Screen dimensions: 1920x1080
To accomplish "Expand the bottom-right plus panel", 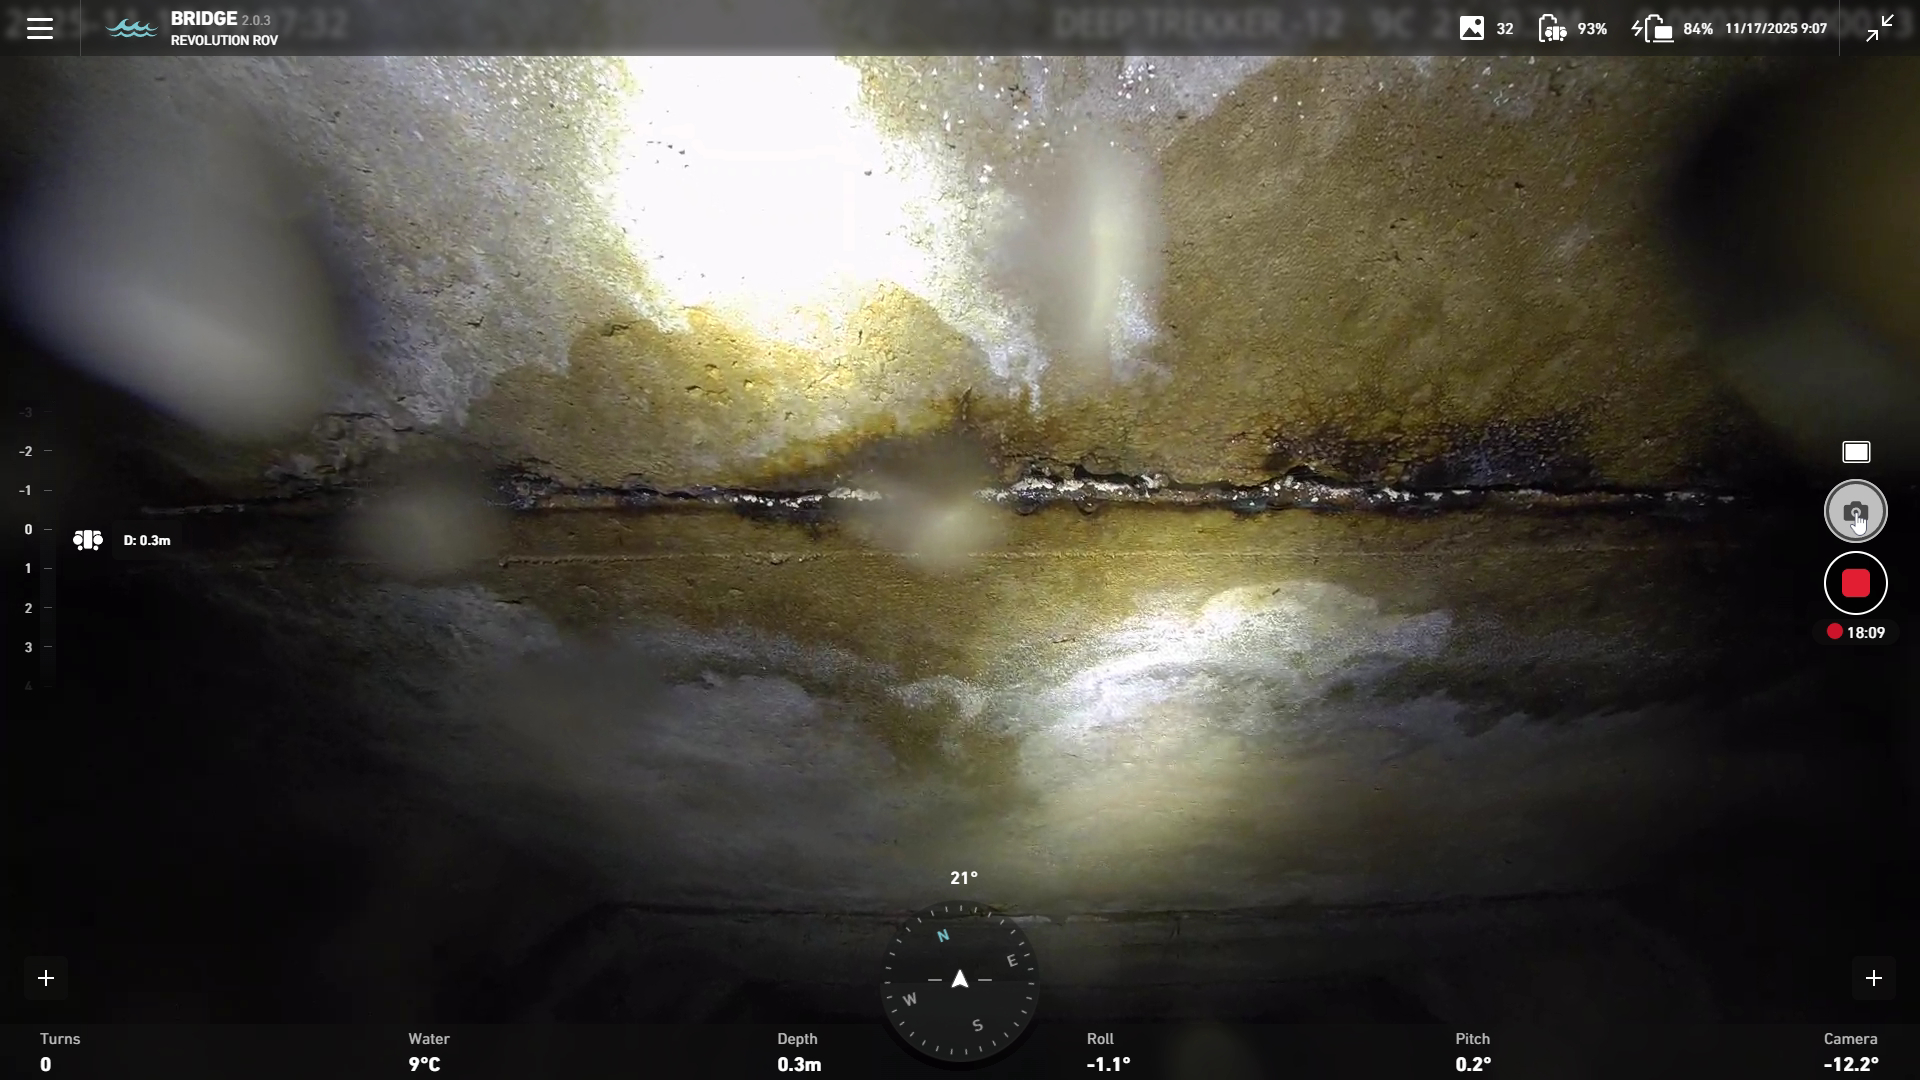I will (x=1873, y=978).
